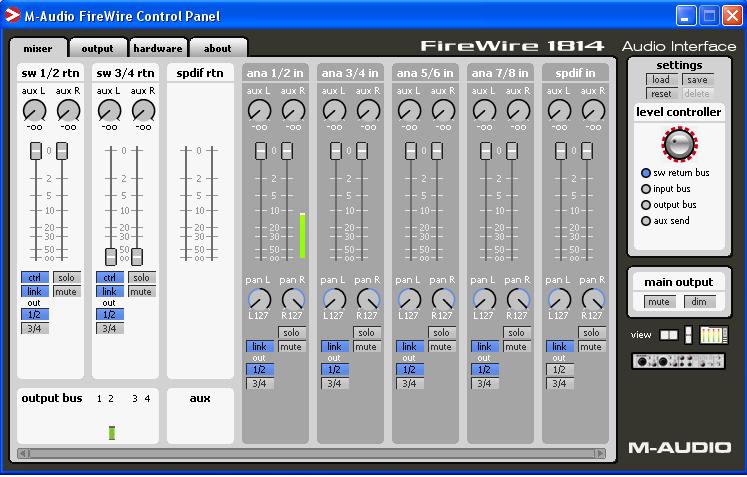Click pan L knob on spdif in
This screenshot has width=747, height=477.
(559, 300)
